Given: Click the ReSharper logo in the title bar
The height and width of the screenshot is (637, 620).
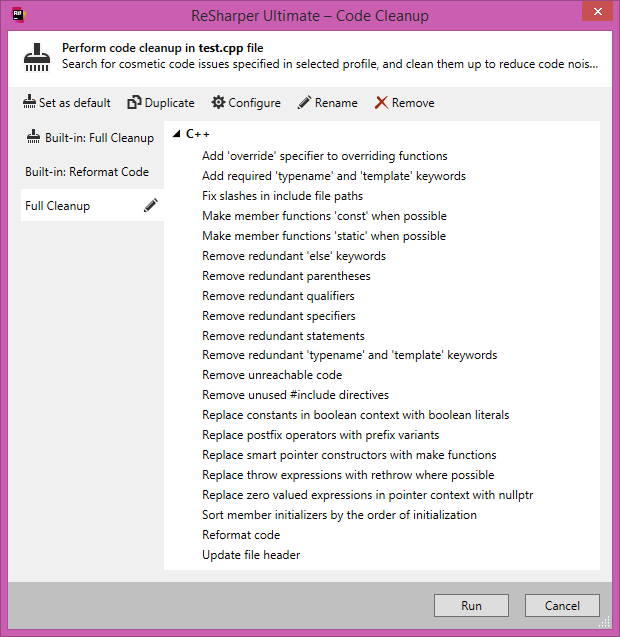Looking at the screenshot, I should (19, 15).
